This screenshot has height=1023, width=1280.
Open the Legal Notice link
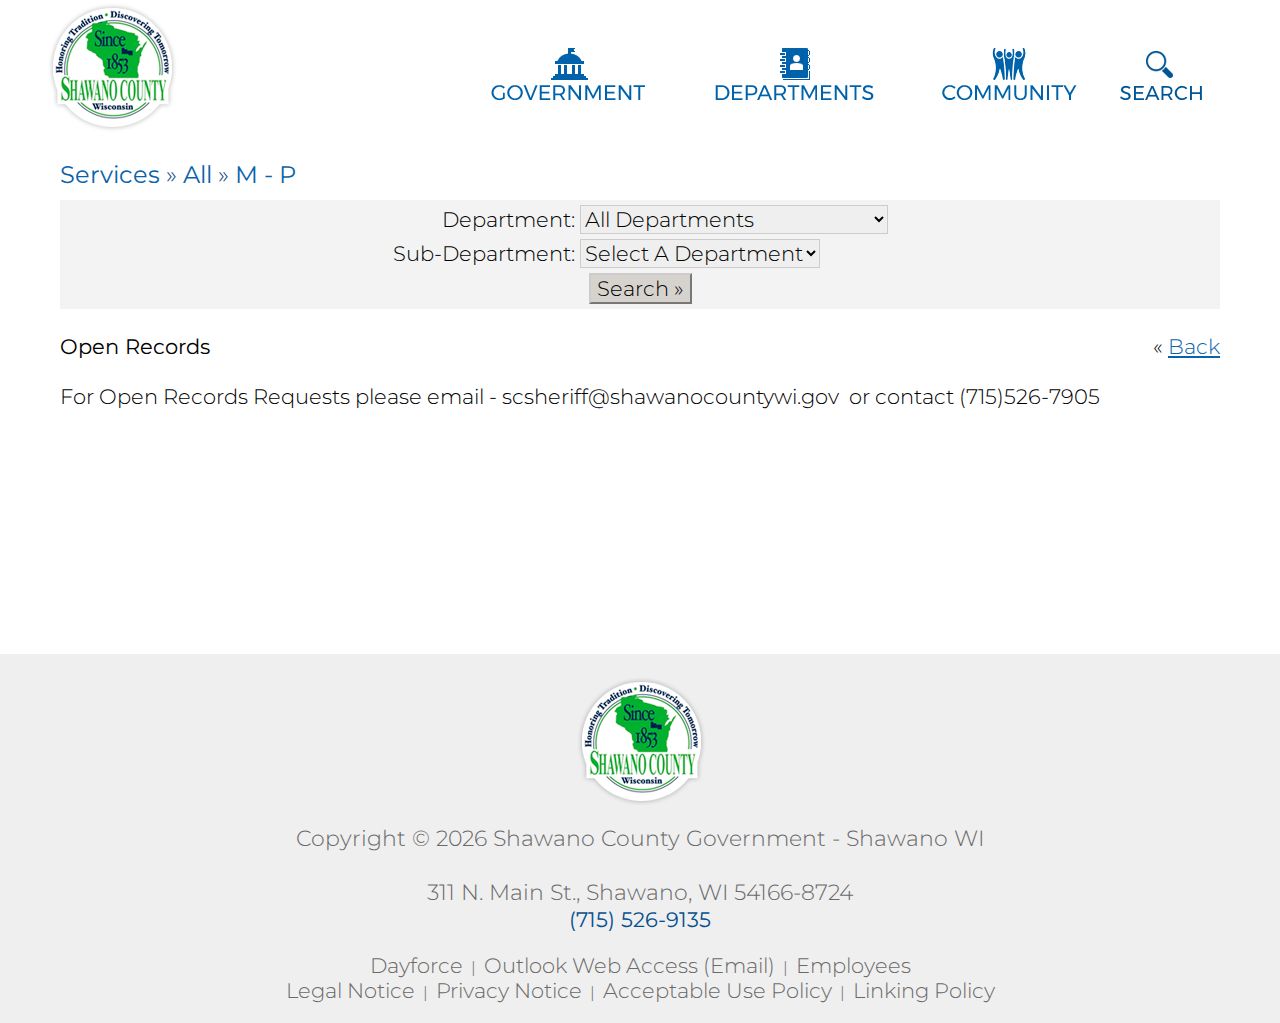point(350,991)
